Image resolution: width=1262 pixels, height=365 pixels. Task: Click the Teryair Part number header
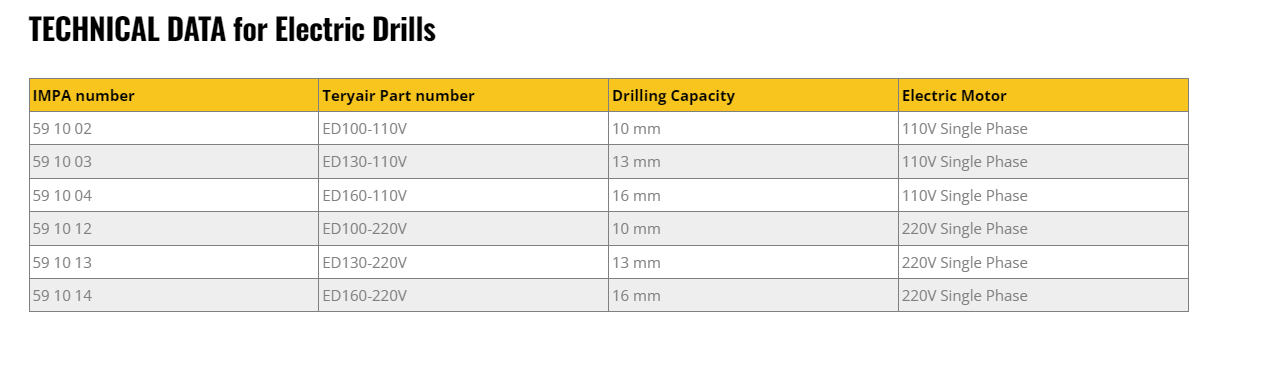coord(463,95)
